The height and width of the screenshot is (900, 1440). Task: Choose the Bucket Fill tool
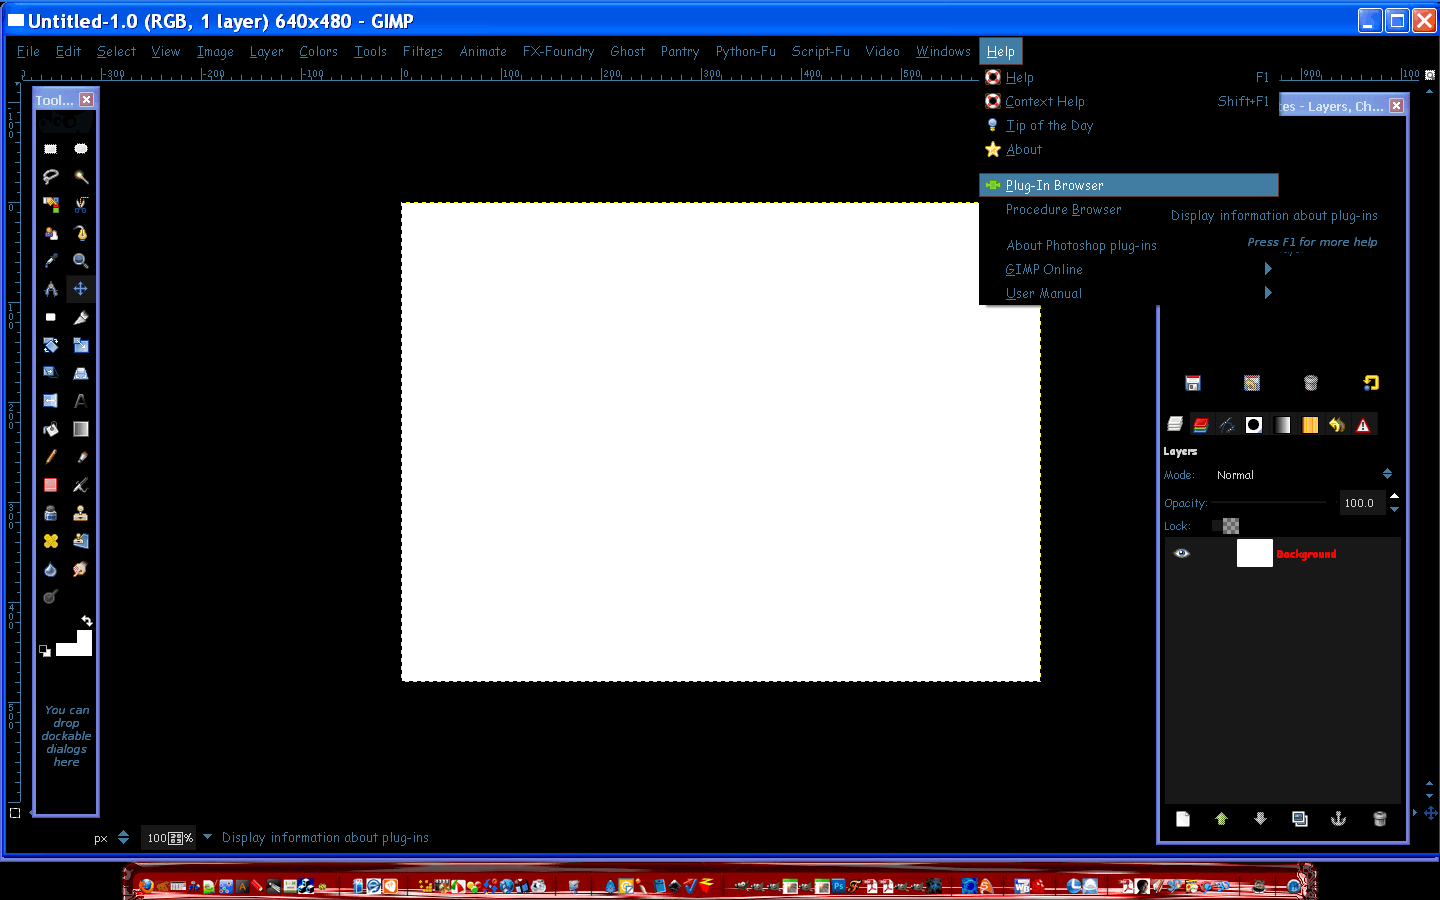pos(51,430)
